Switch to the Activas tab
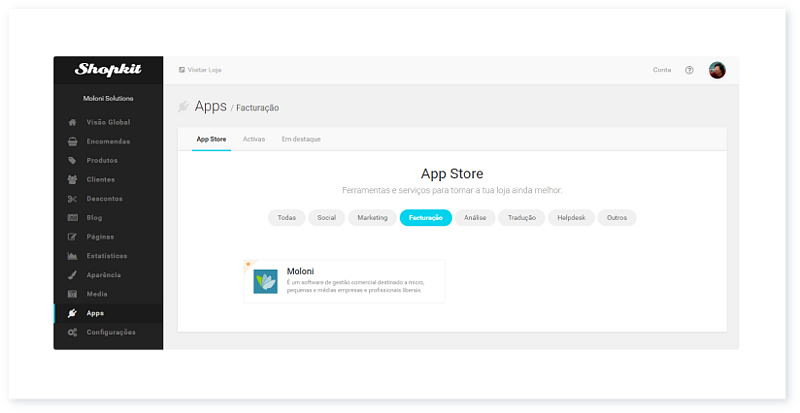The image size is (800, 413). point(254,139)
